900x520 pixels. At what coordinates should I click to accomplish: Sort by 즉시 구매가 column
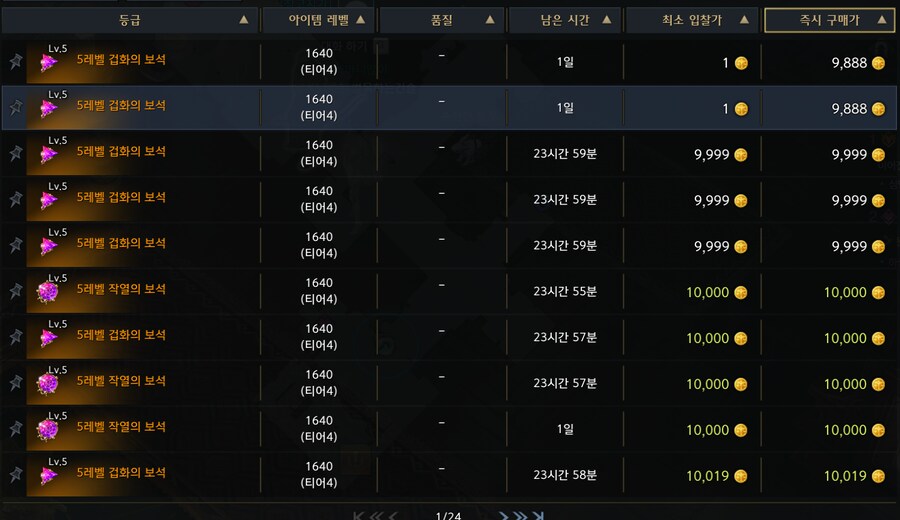[829, 20]
